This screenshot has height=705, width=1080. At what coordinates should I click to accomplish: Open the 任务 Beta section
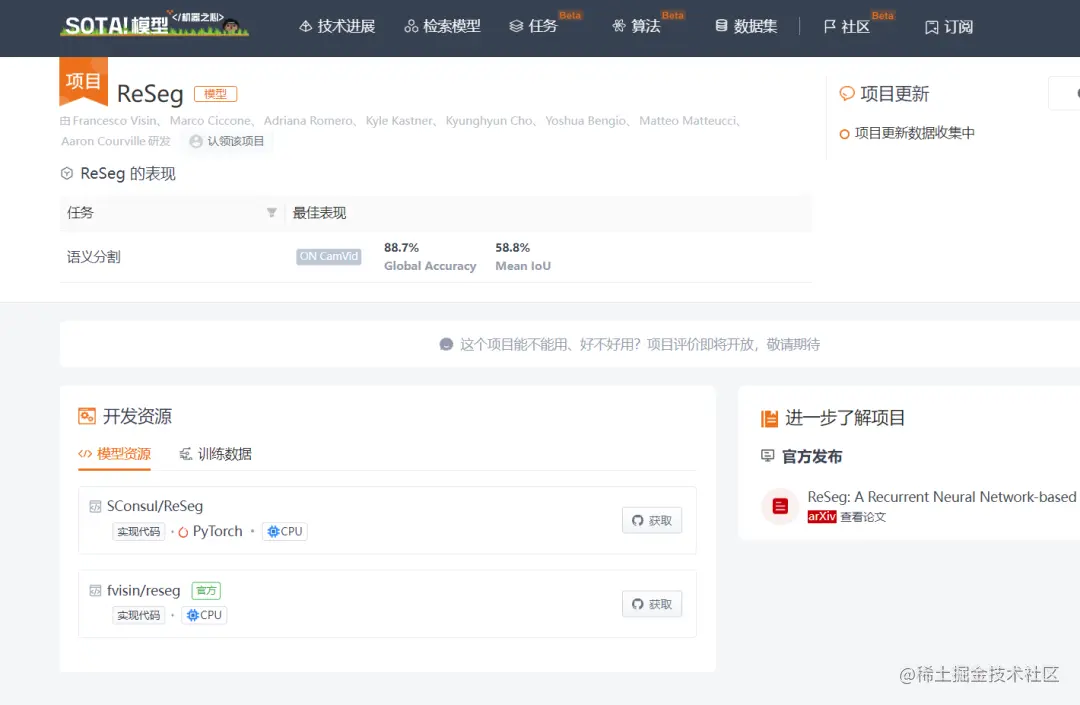pyautogui.click(x=540, y=26)
